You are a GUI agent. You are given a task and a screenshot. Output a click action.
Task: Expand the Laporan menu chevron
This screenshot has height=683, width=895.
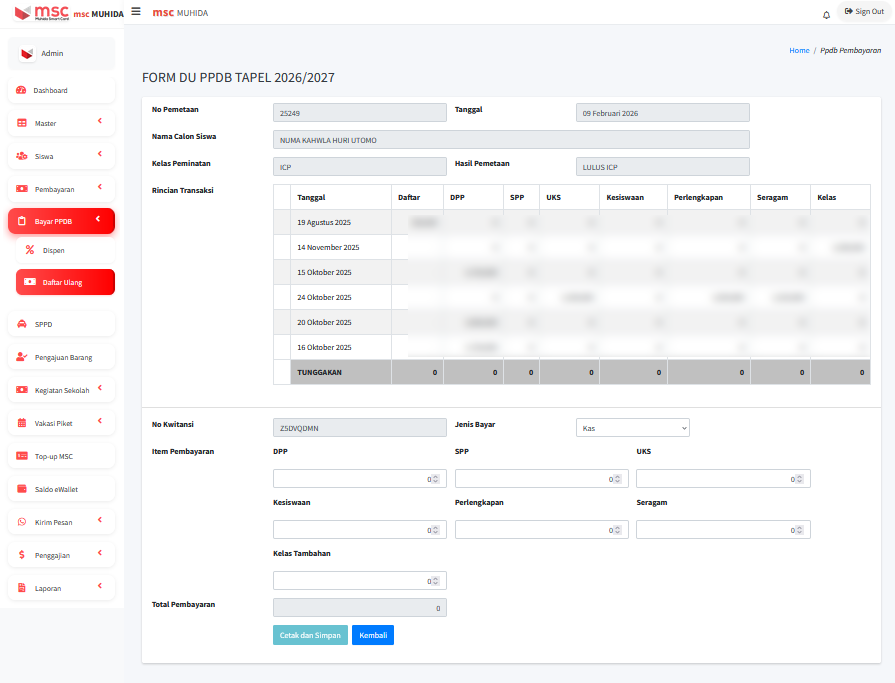[100, 587]
